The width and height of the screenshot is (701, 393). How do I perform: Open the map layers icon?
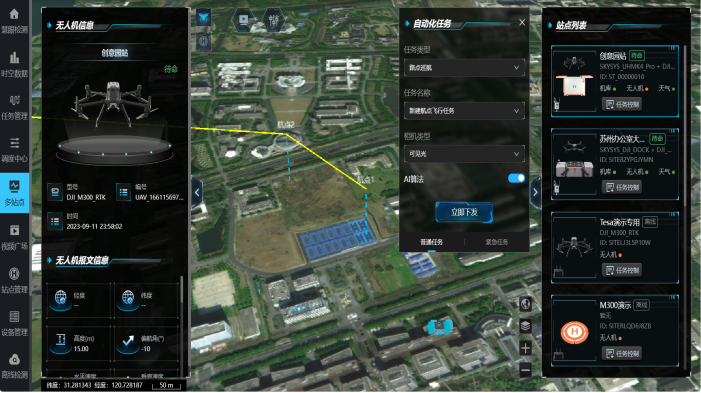(x=525, y=326)
